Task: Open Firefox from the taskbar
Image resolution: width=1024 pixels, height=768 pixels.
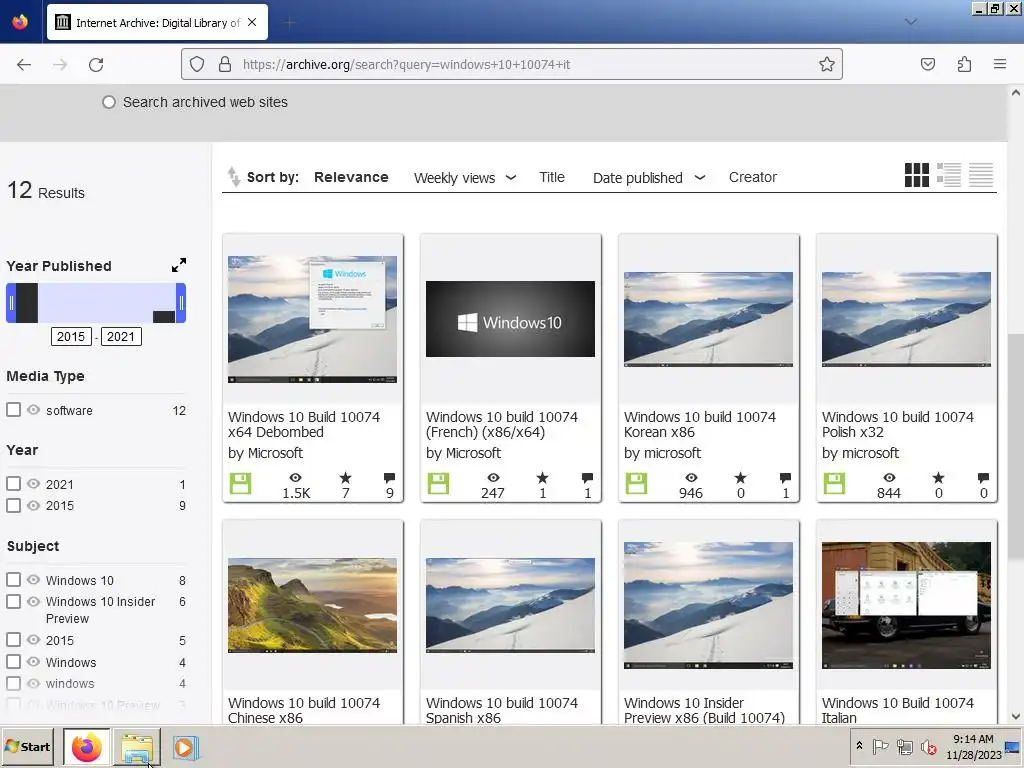Action: (x=87, y=747)
